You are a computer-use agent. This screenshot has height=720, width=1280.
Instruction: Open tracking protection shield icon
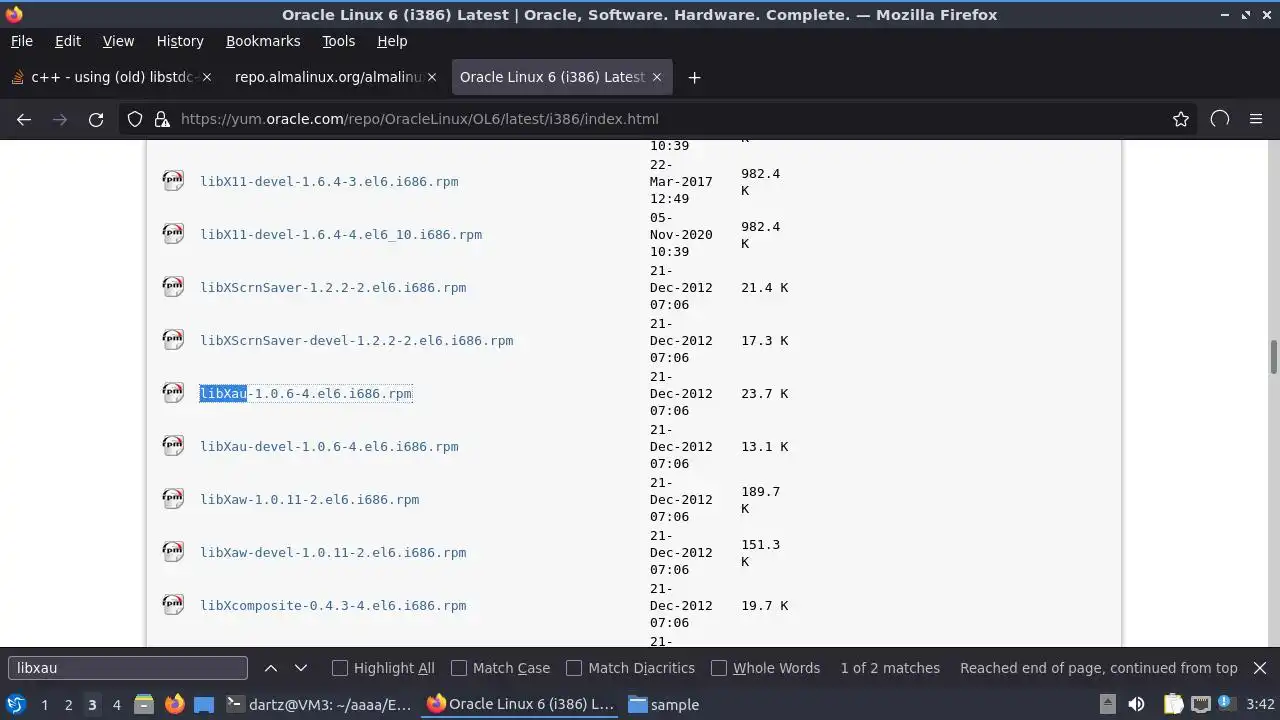[x=135, y=119]
